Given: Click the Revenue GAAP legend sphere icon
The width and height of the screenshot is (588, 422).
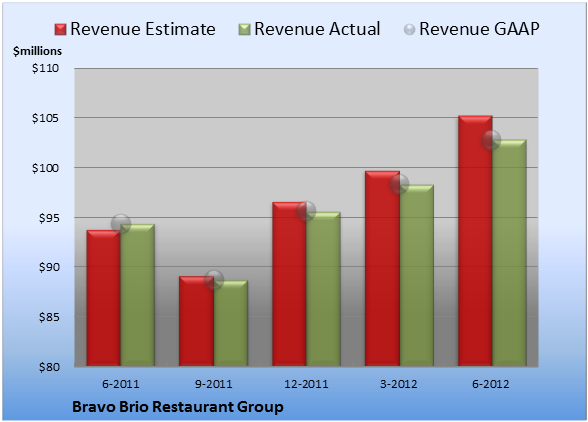Looking at the screenshot, I should pyautogui.click(x=410, y=30).
